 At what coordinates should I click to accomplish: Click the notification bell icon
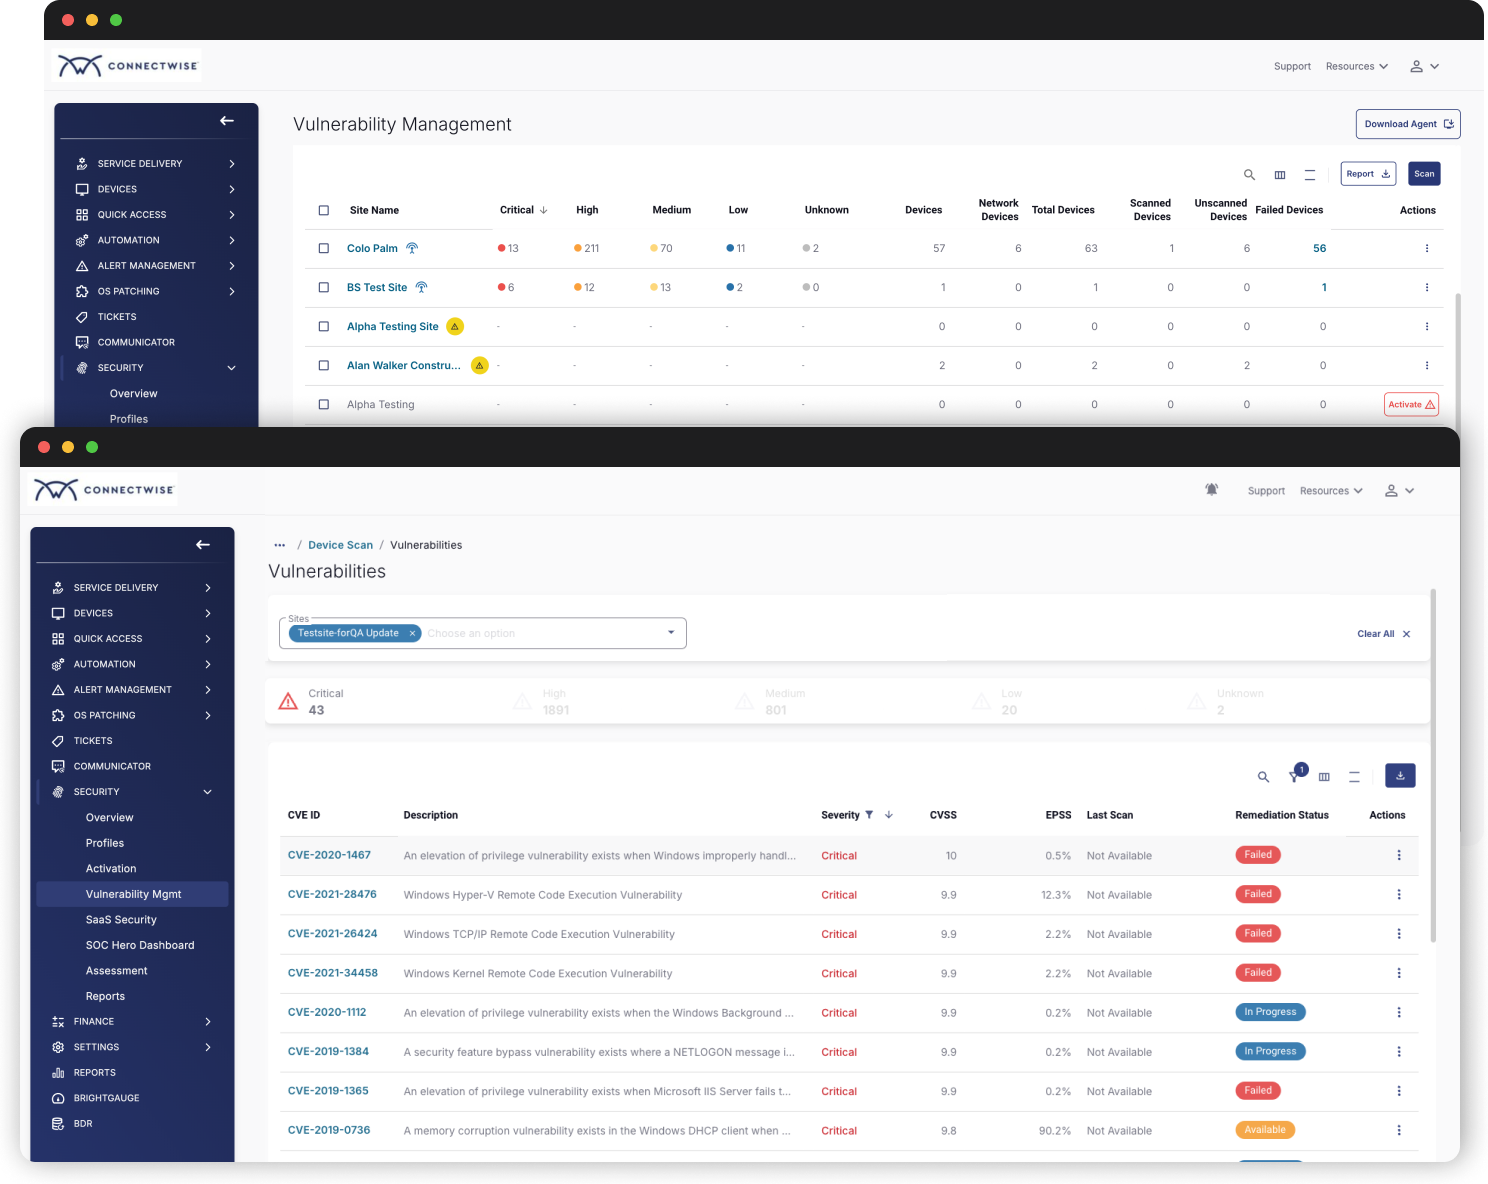point(1211,490)
